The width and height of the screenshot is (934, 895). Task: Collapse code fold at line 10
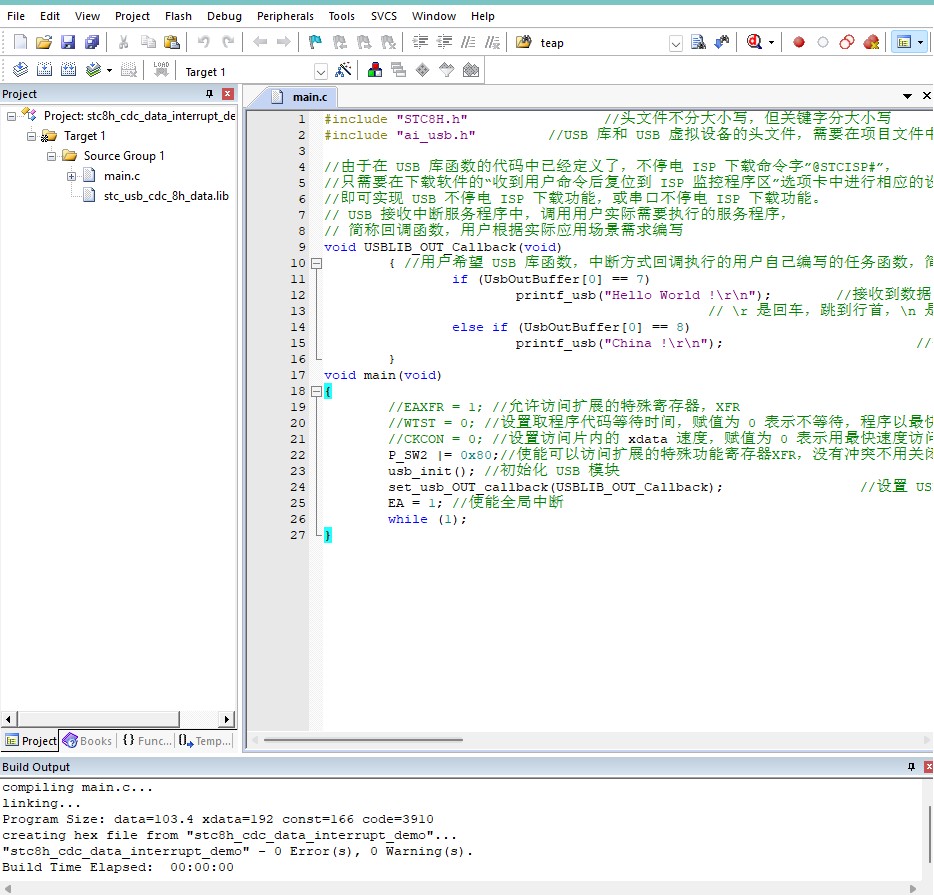[317, 263]
